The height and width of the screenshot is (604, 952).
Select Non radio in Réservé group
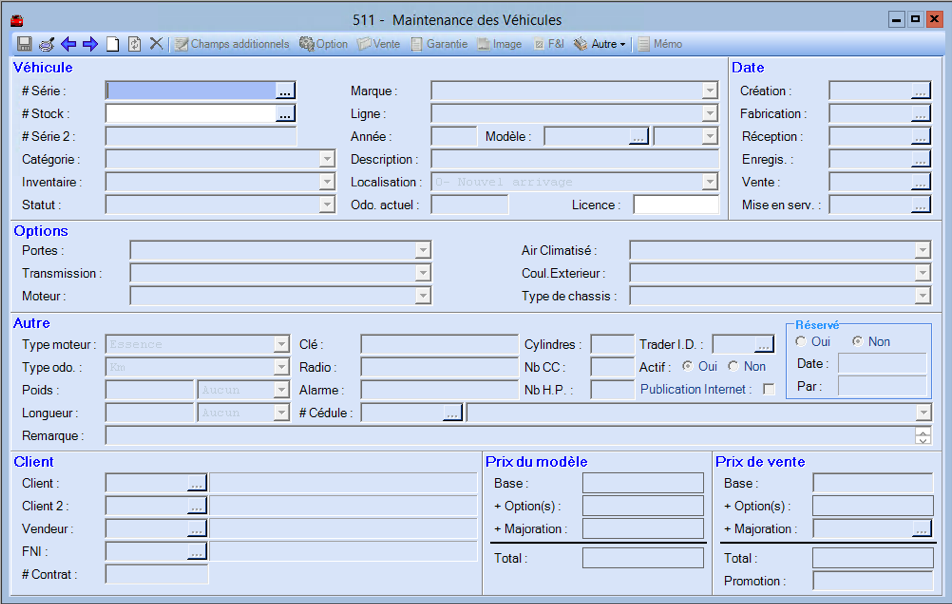click(857, 341)
